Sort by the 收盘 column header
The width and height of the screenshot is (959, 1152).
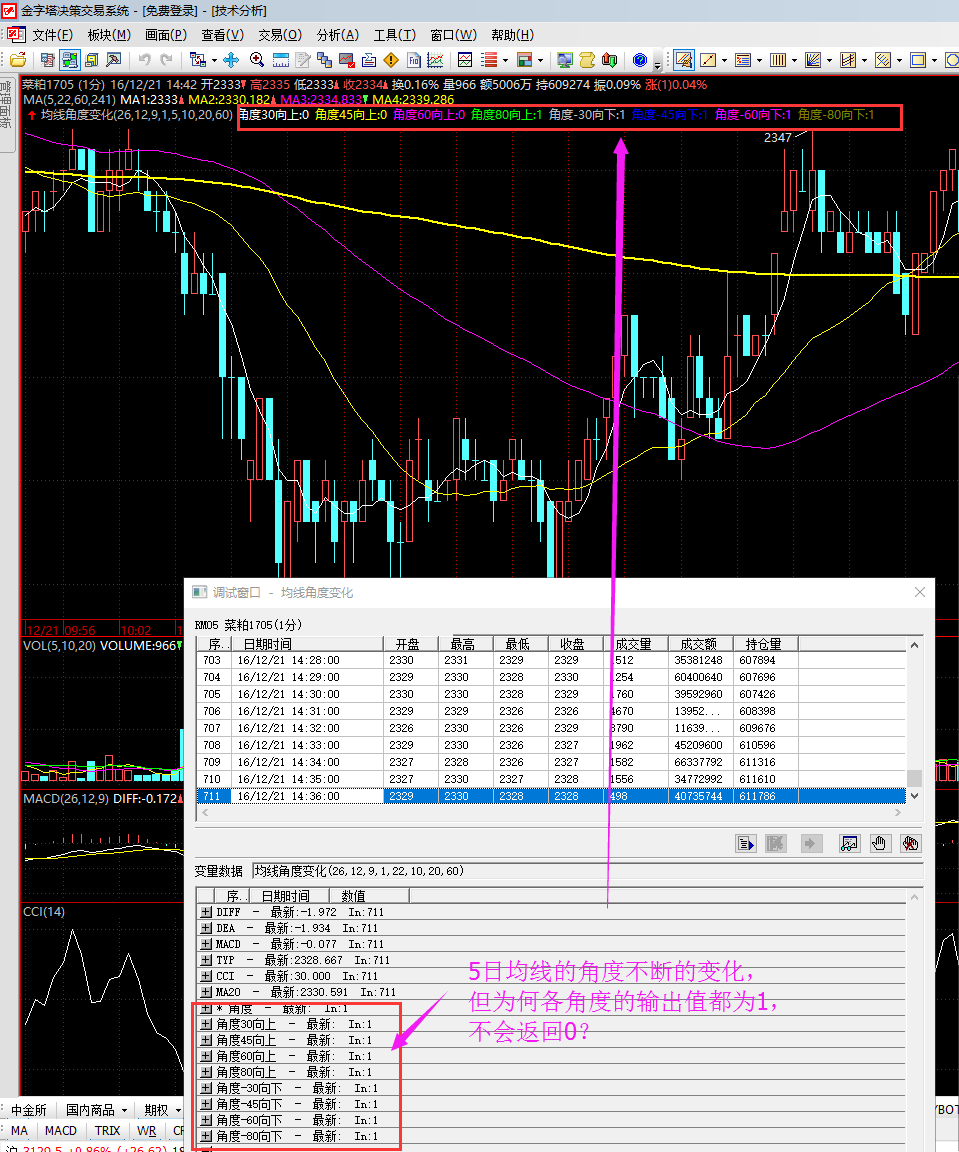click(575, 644)
